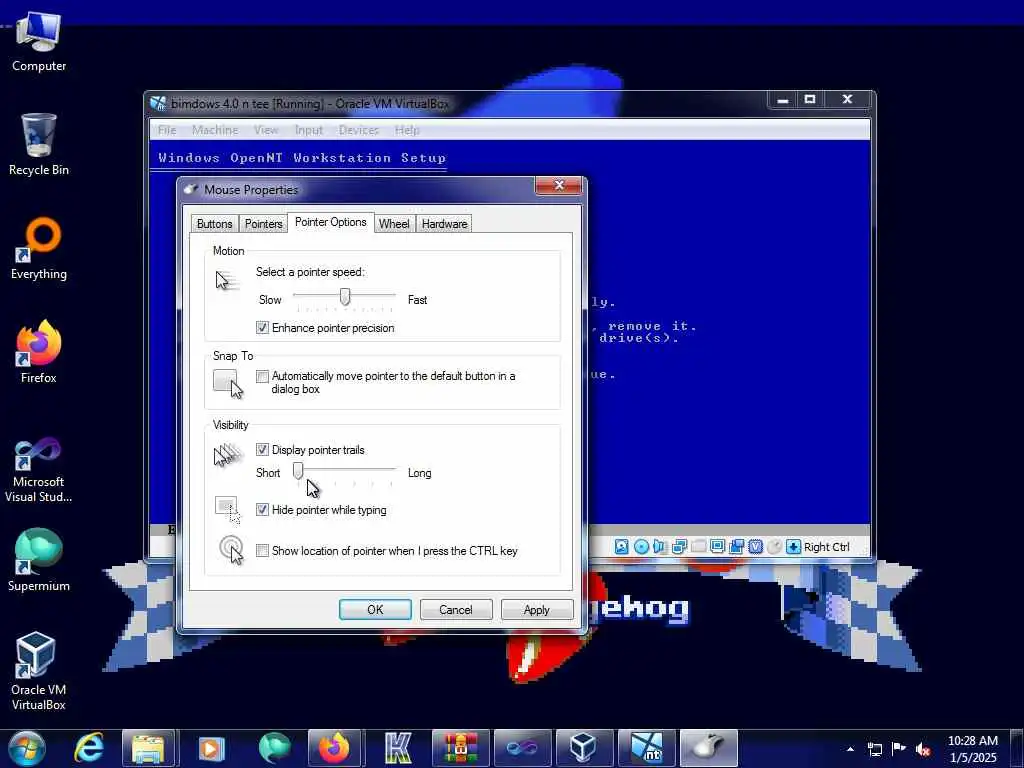The width and height of the screenshot is (1024, 768).
Task: Switch to the Wheel tab
Action: [x=394, y=223]
